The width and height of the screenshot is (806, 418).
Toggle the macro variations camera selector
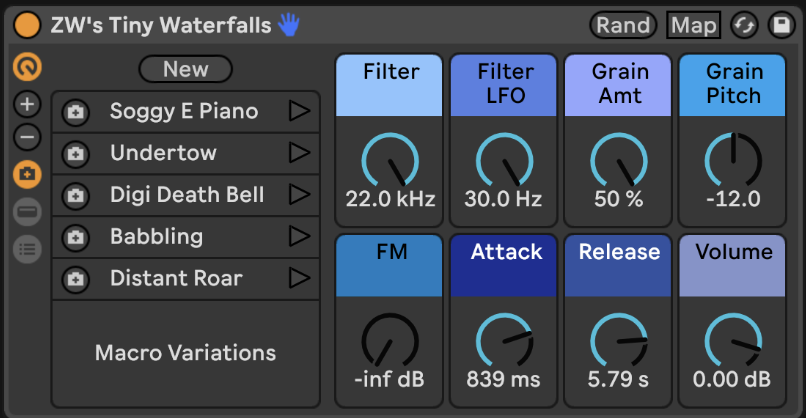click(x=27, y=174)
